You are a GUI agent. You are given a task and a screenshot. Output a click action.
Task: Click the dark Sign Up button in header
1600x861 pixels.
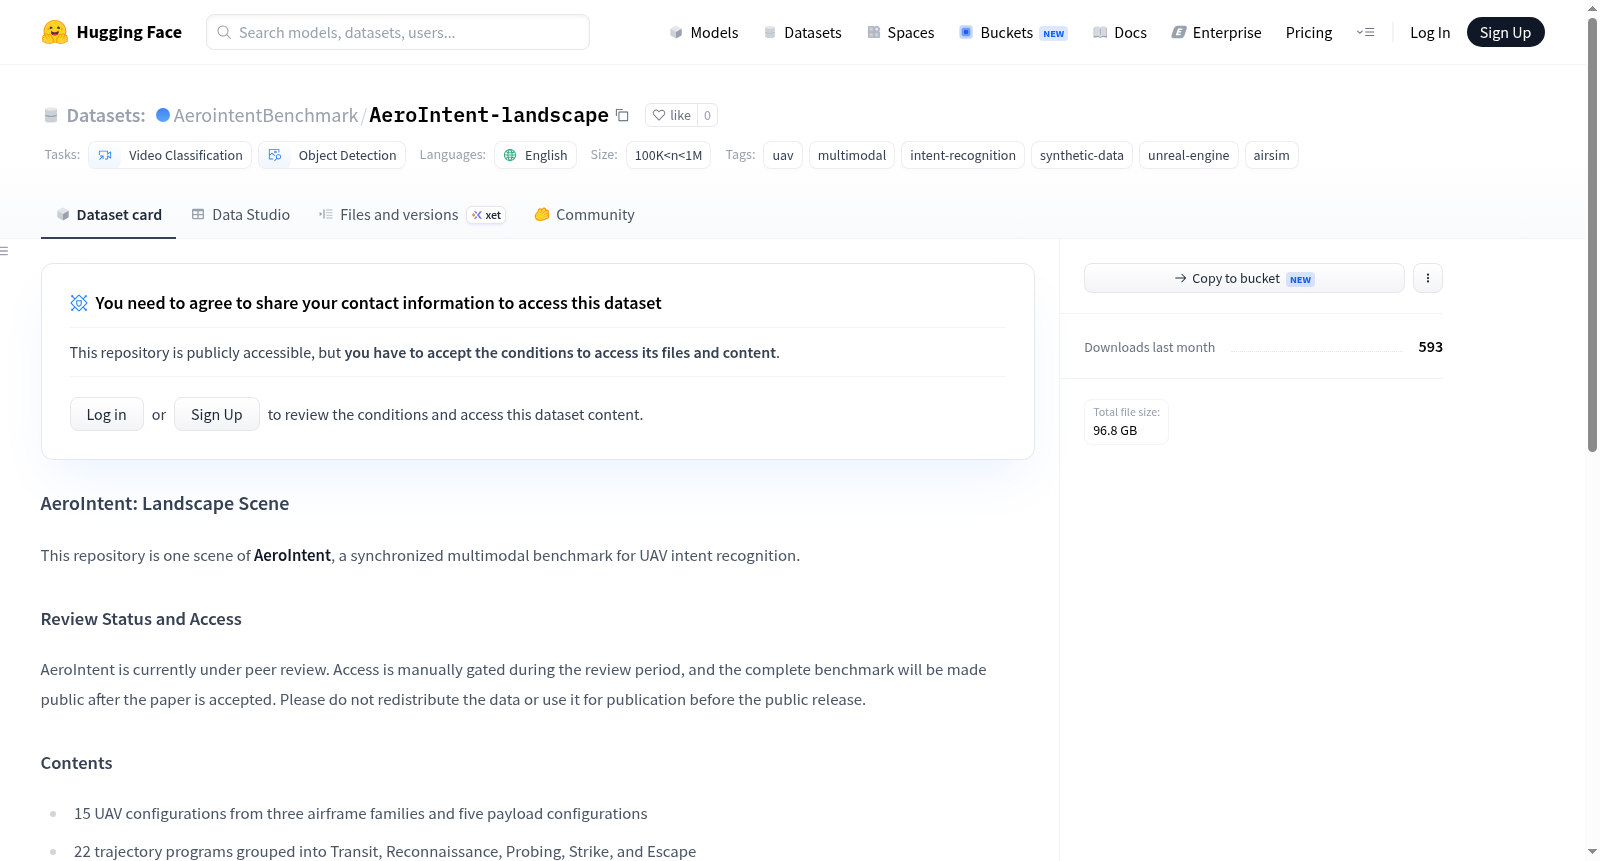(1505, 32)
